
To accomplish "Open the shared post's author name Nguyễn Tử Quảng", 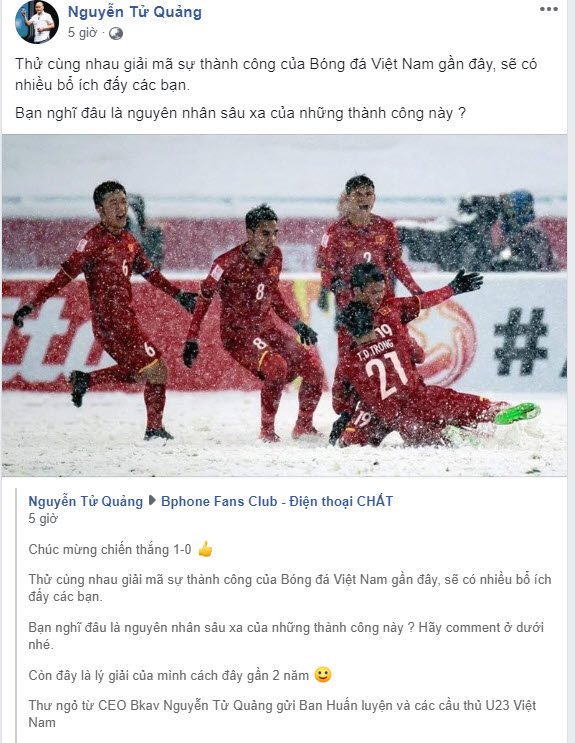I will pos(85,501).
